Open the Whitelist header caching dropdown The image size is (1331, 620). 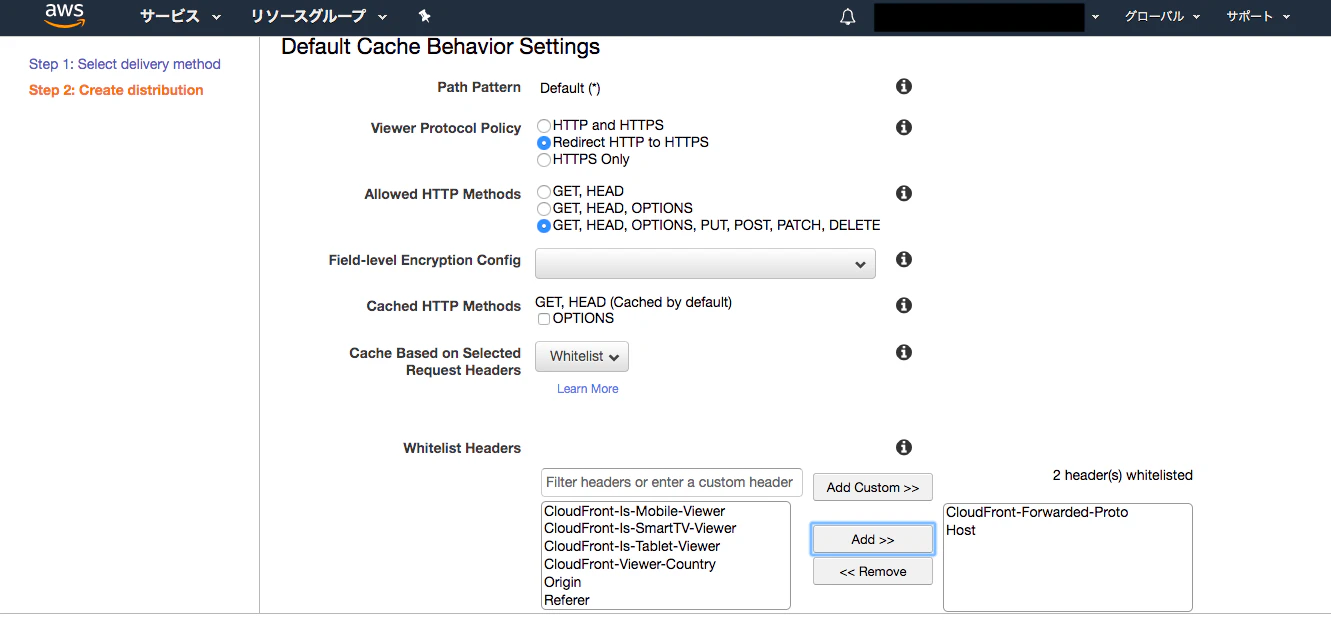582,357
